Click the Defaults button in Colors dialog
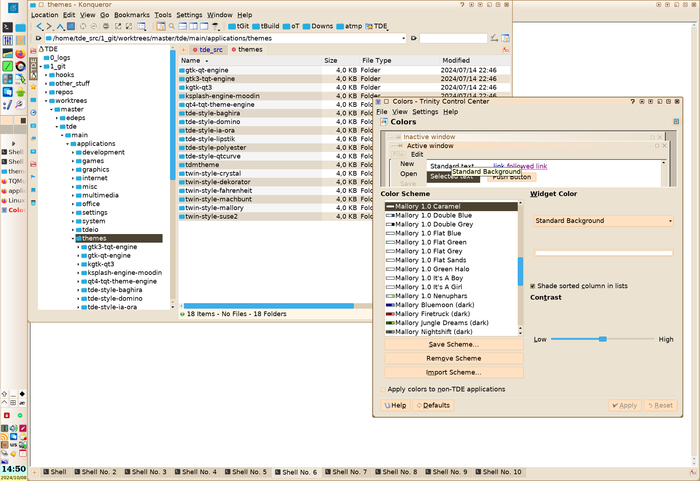 (x=431, y=405)
